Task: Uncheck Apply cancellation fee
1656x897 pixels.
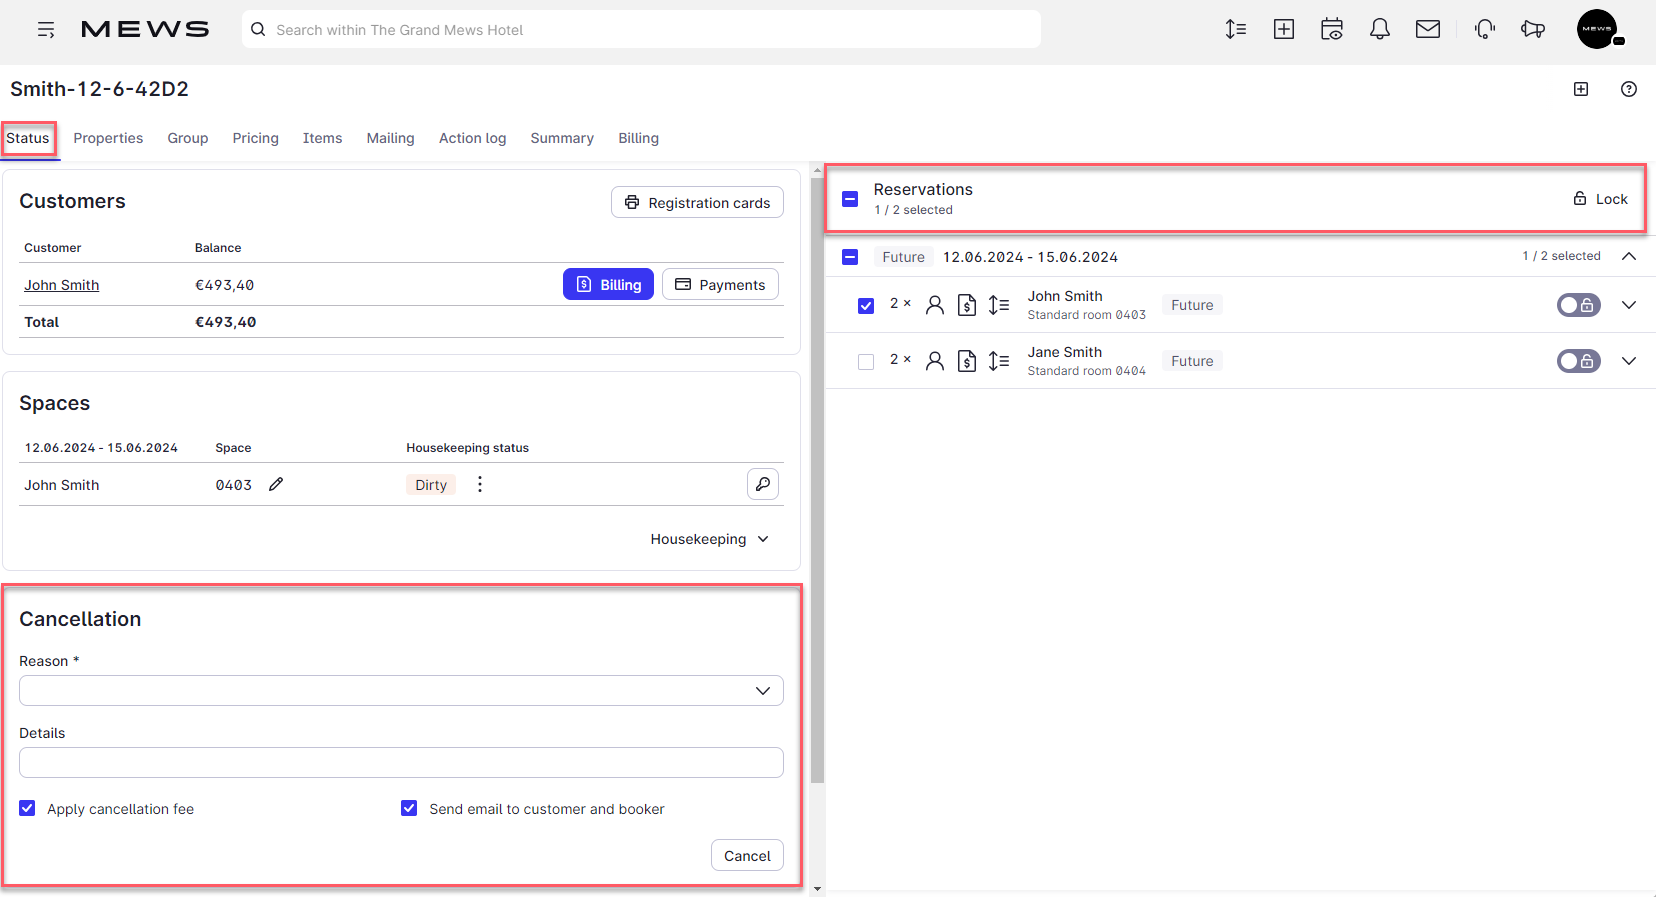Action: 27,808
